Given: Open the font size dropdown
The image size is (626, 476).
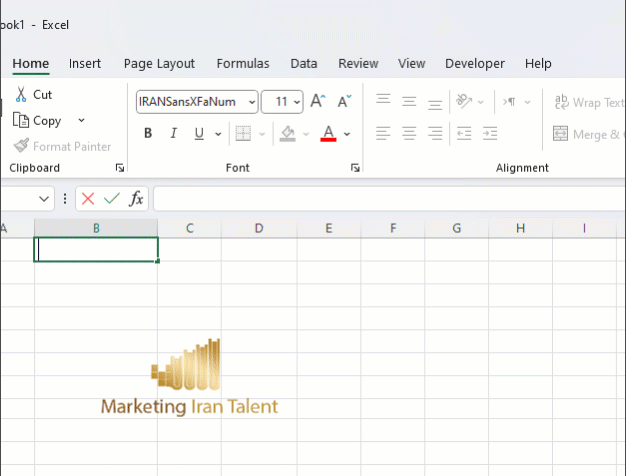Looking at the screenshot, I should 297,102.
